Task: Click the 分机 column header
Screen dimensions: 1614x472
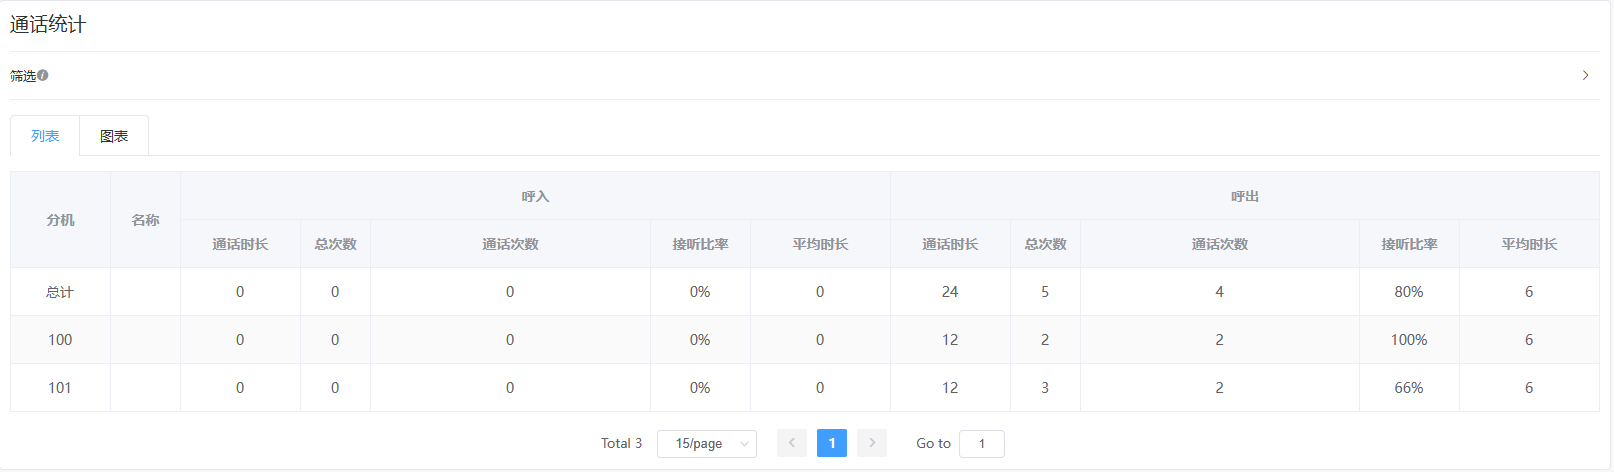Action: pyautogui.click(x=60, y=220)
